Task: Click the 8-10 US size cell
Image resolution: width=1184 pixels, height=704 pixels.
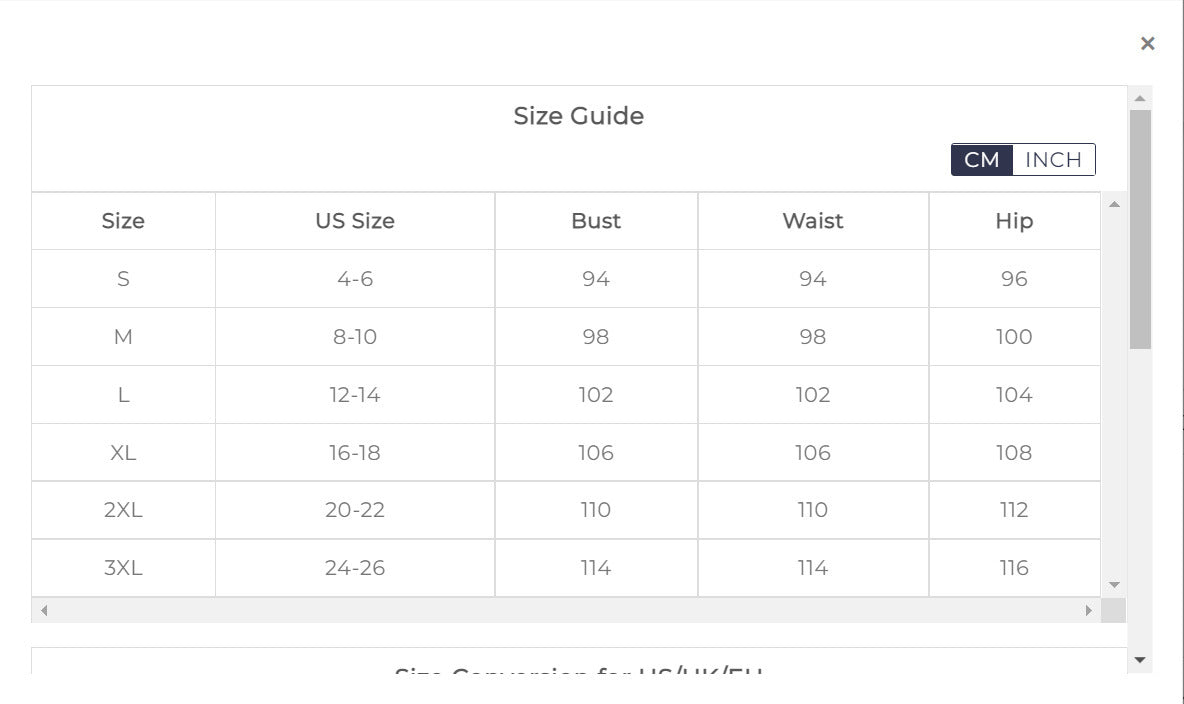Action: [x=355, y=337]
